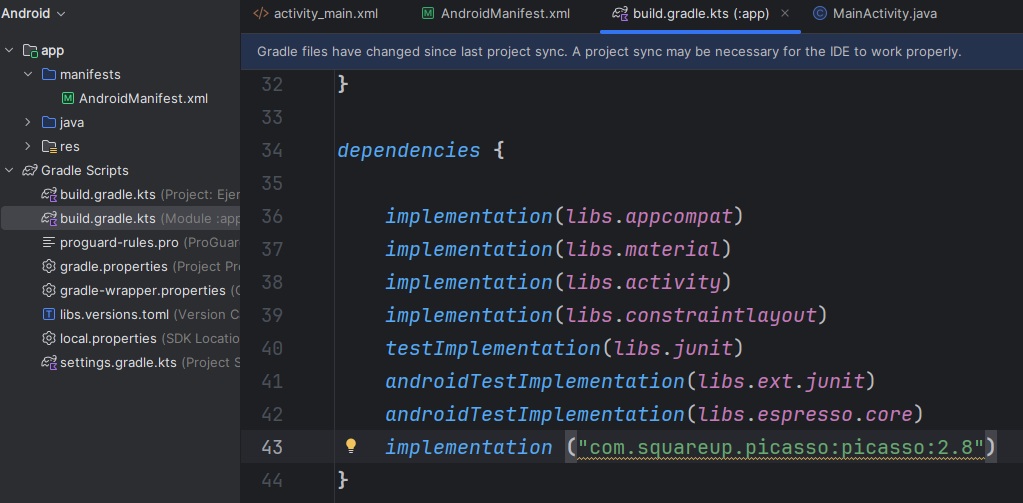This screenshot has height=503, width=1023.
Task: Click libs.espresso.core on line 42
Action: [x=805, y=414]
